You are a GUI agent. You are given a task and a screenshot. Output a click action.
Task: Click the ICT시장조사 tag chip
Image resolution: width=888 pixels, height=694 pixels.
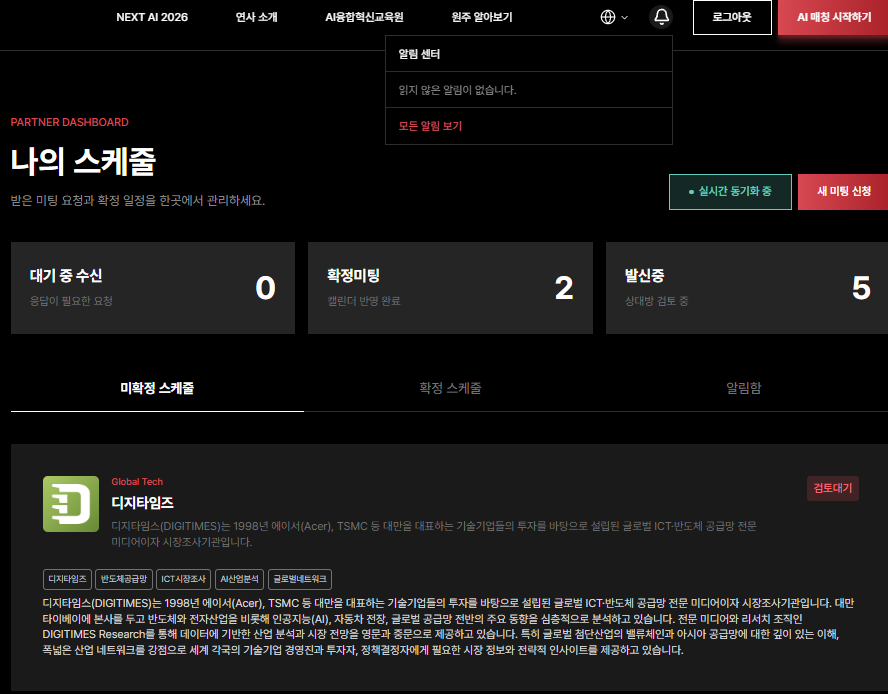183,579
